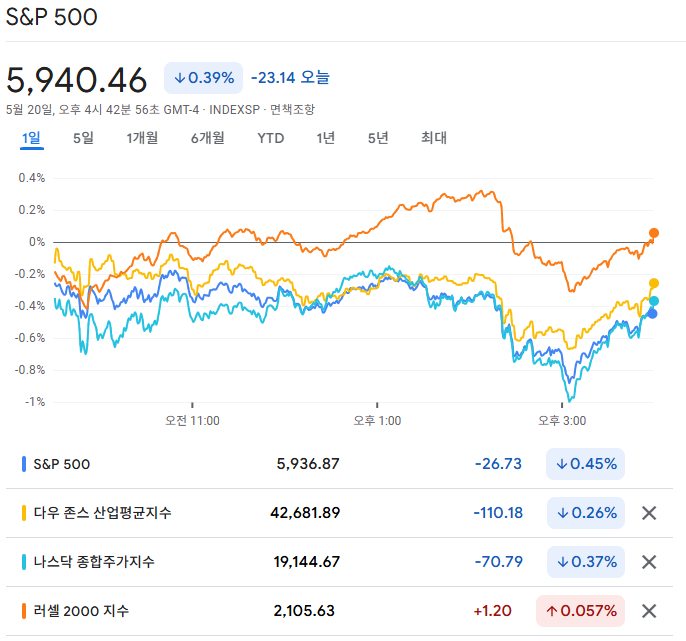Open the 1개월 chart range
Screen dimensions: 686x641
[142, 138]
